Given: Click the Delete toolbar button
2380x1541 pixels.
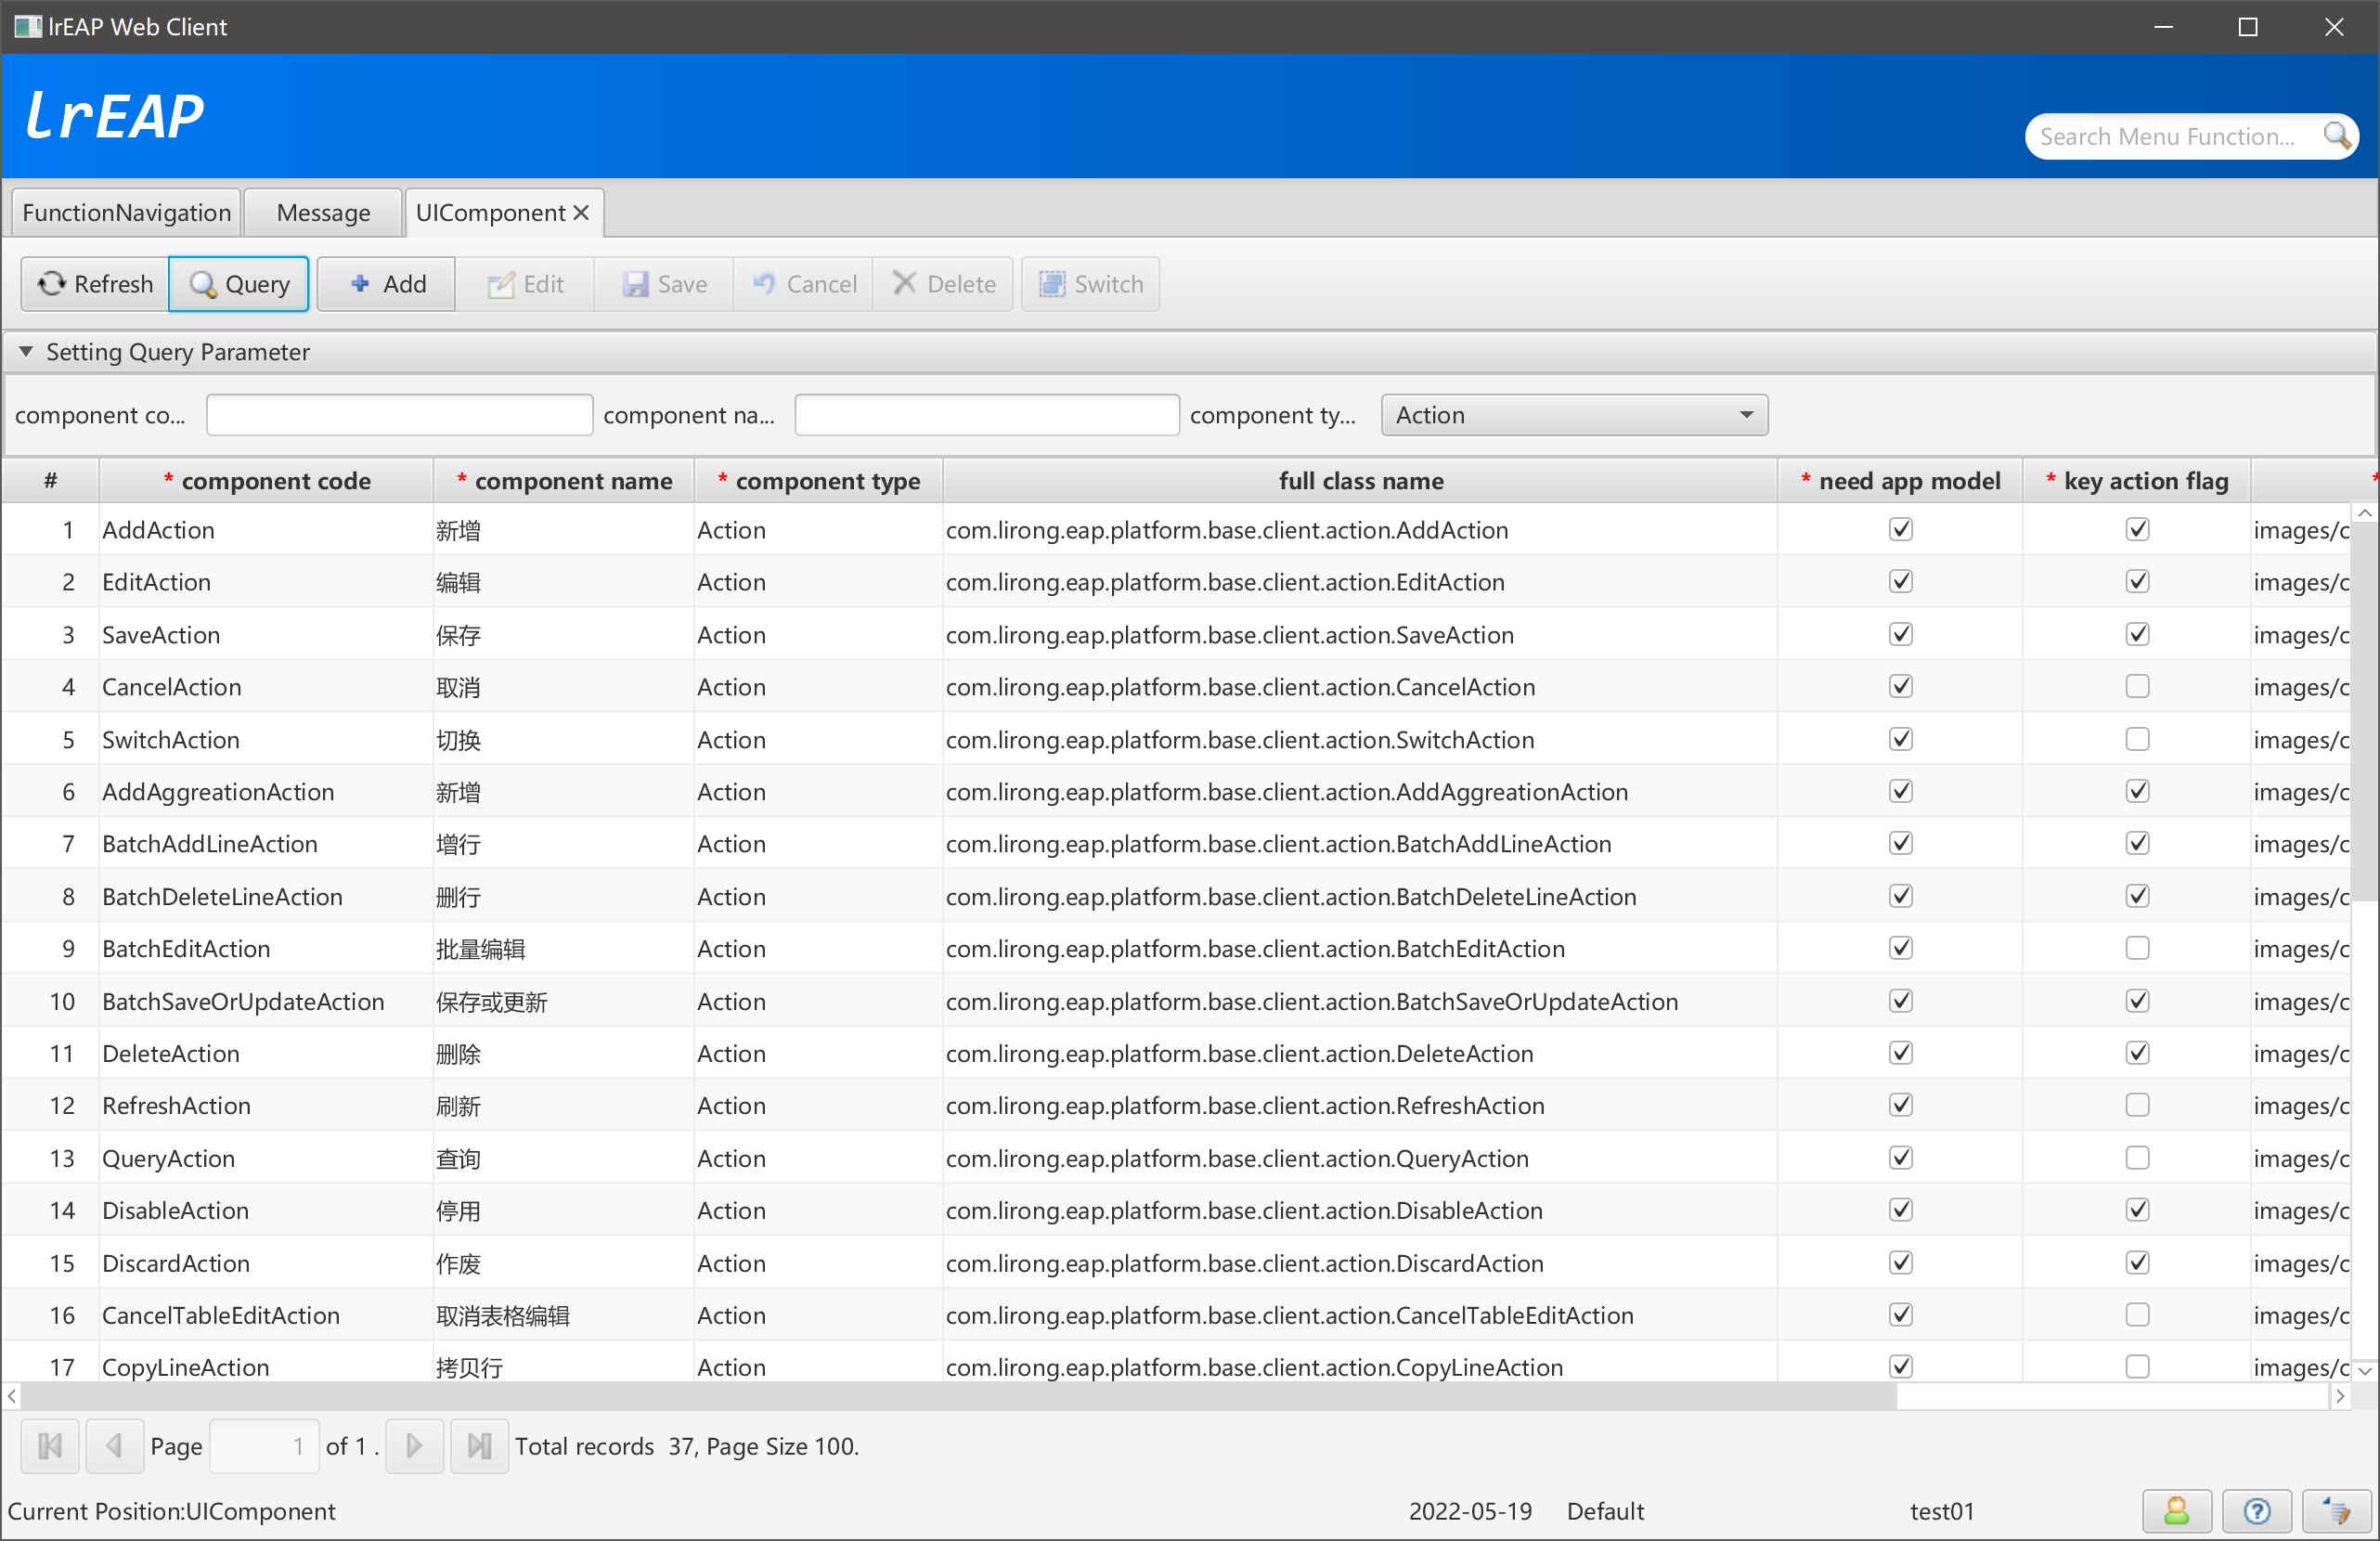Looking at the screenshot, I should click(x=943, y=284).
